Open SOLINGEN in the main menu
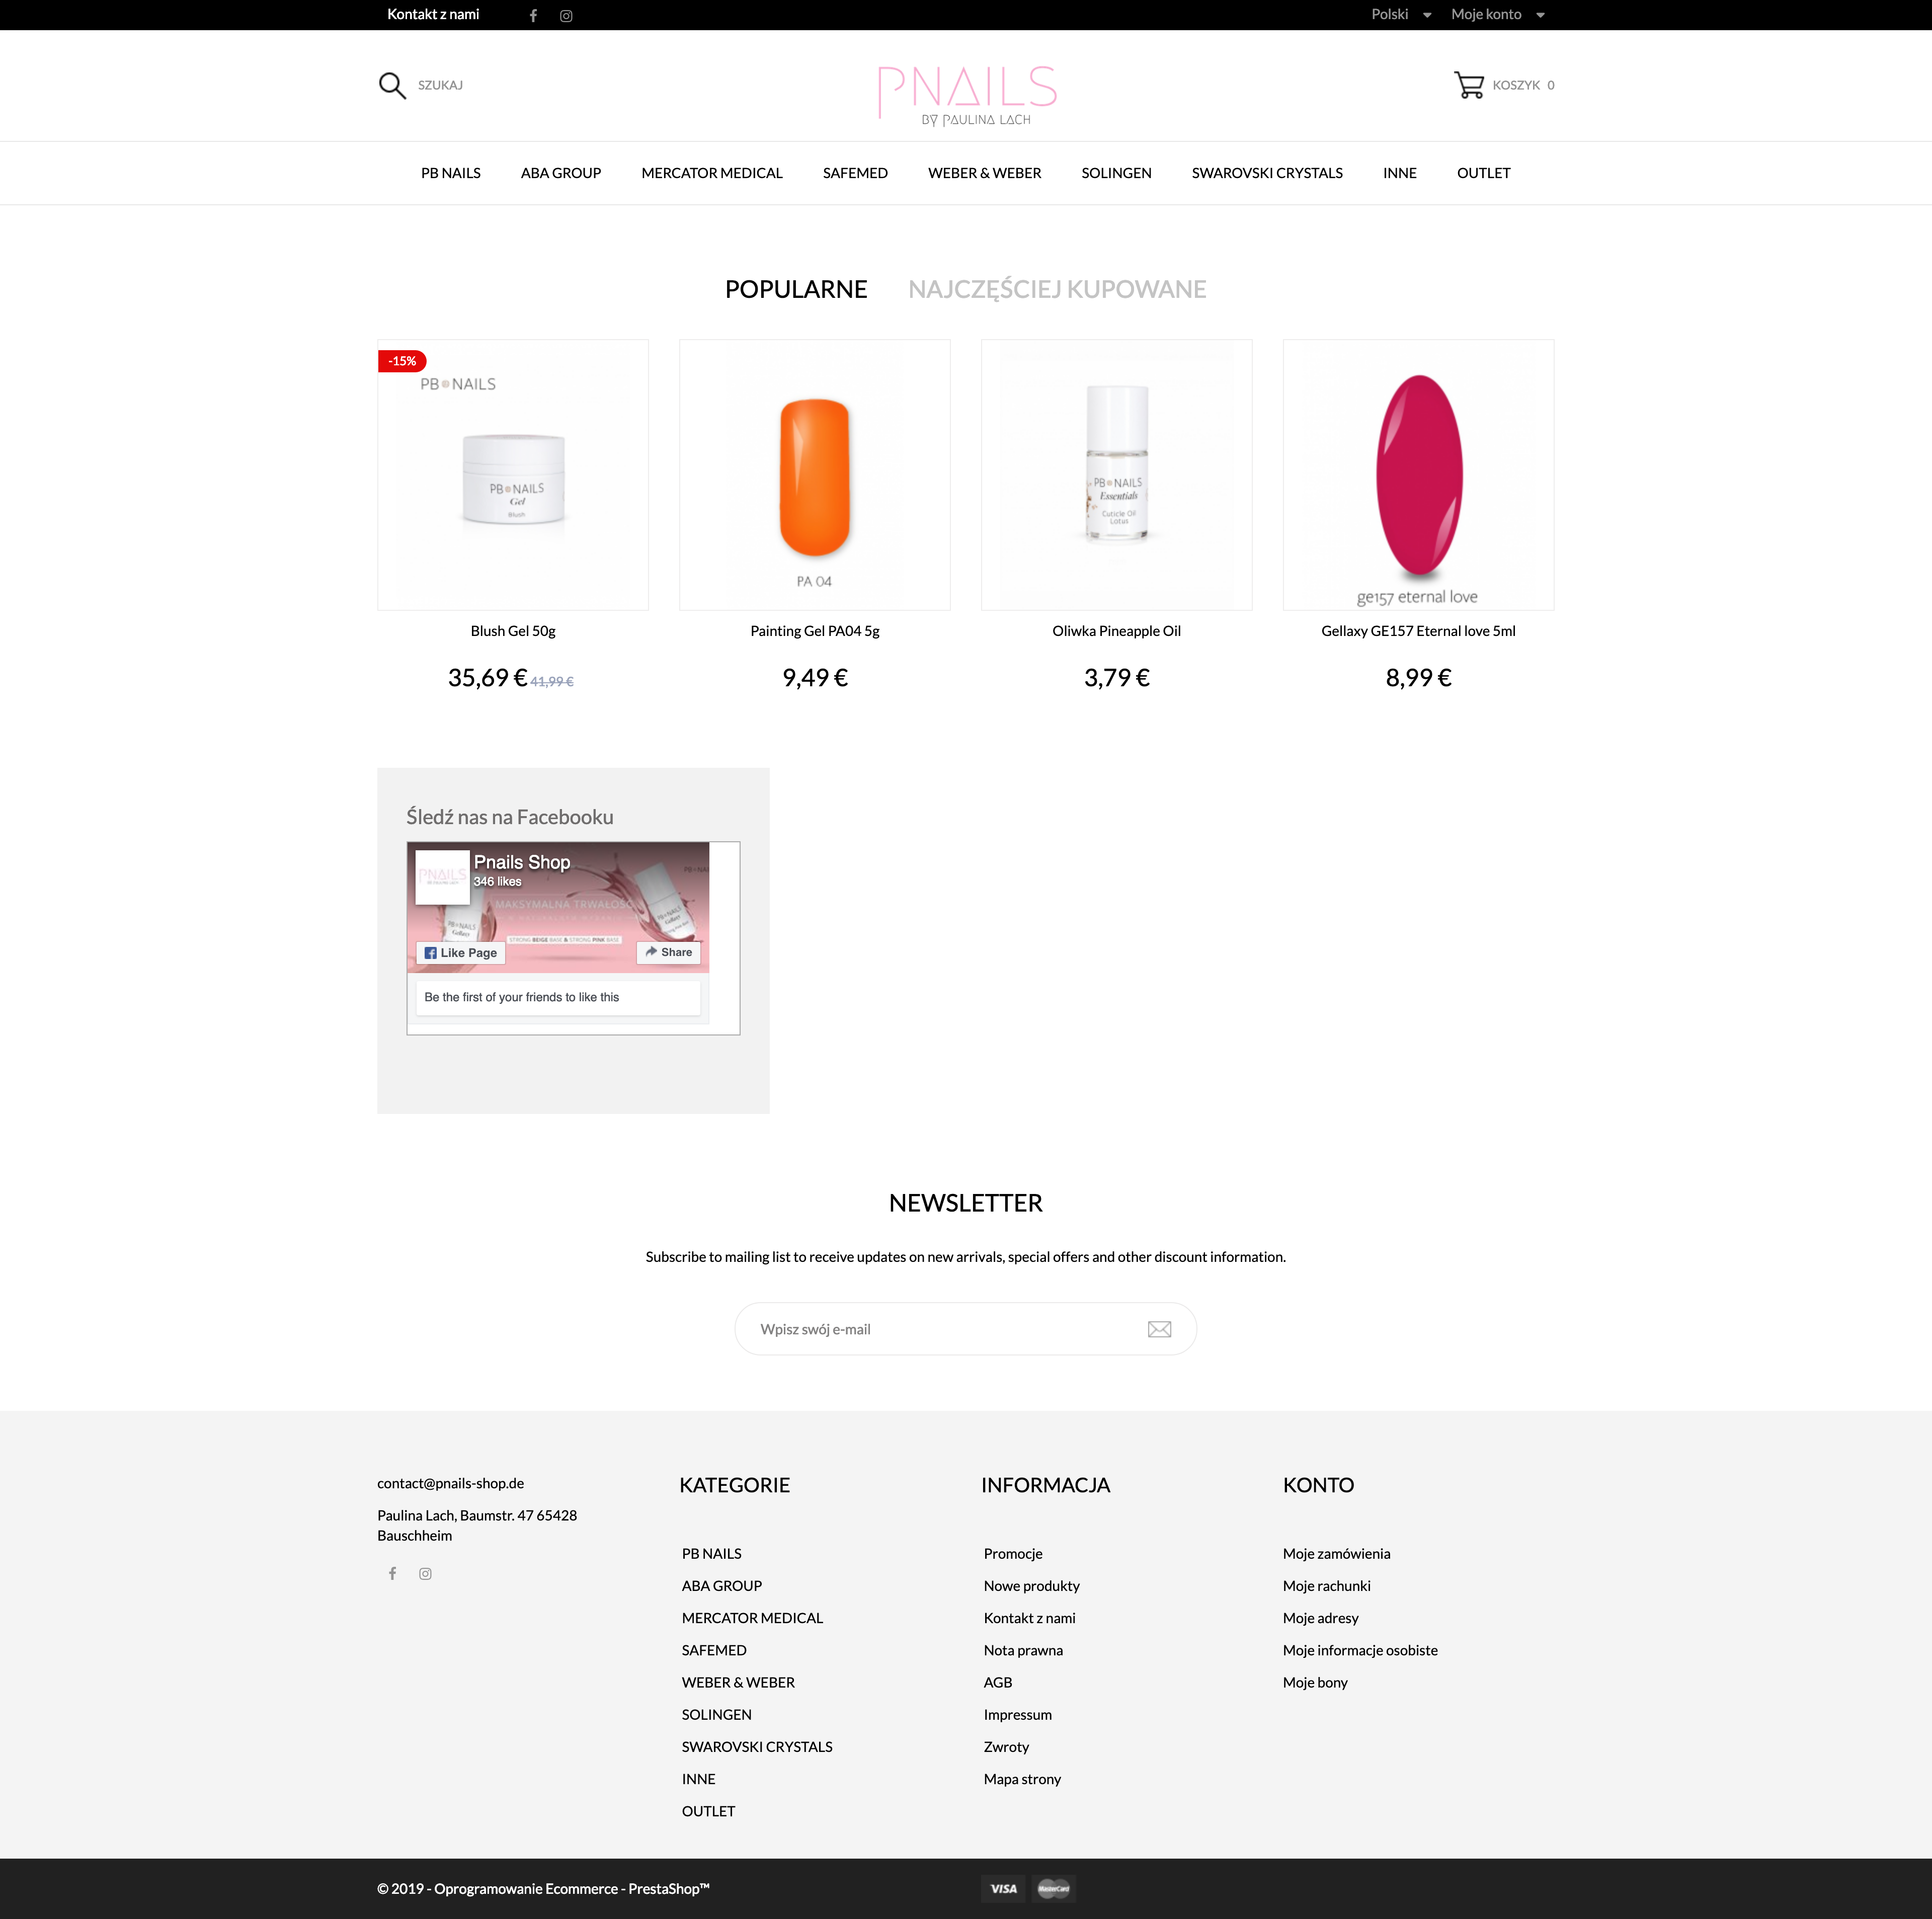 1116,173
